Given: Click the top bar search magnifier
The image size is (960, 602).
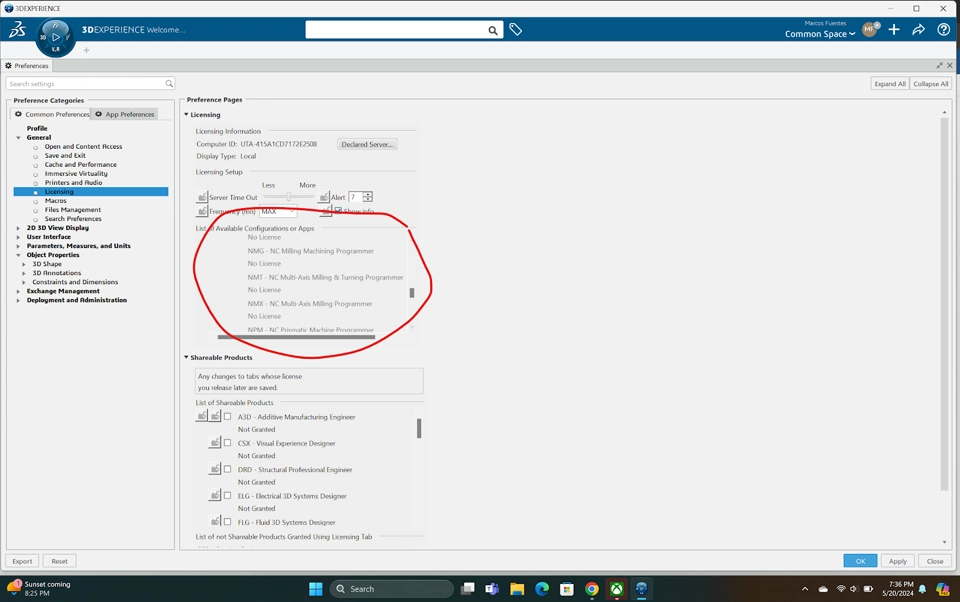Looking at the screenshot, I should pos(493,30).
